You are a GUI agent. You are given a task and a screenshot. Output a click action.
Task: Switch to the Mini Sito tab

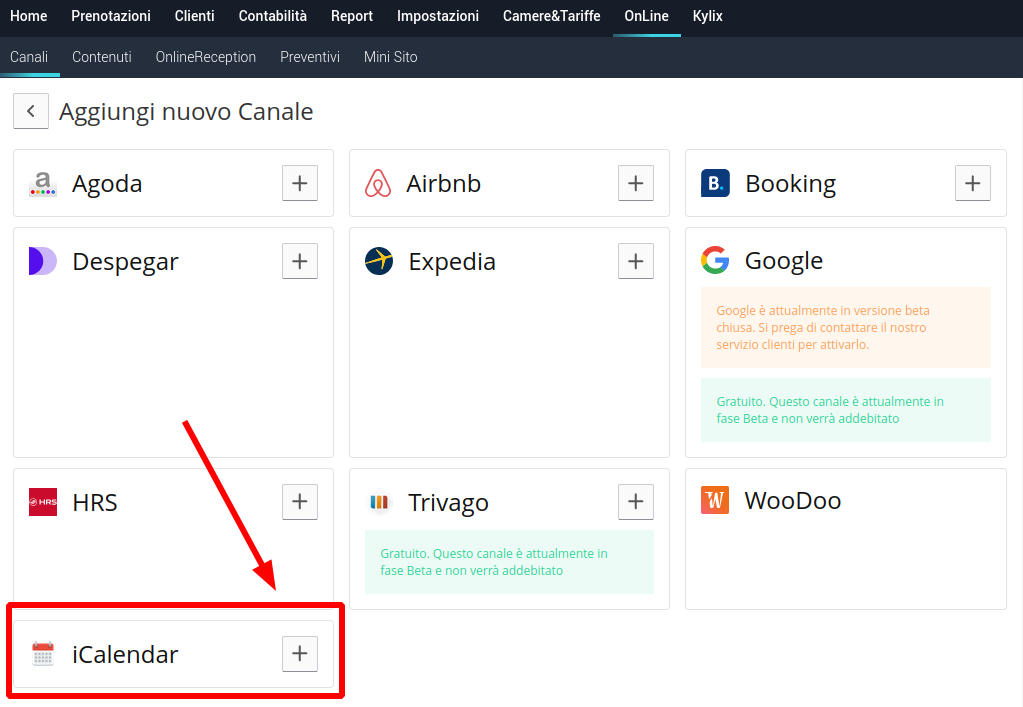tap(391, 57)
